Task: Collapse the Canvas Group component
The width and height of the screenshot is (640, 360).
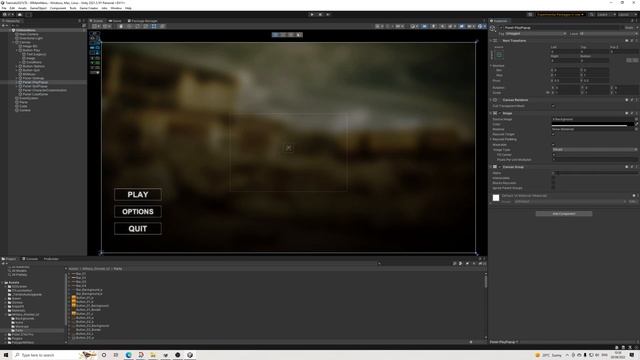Action: point(491,167)
